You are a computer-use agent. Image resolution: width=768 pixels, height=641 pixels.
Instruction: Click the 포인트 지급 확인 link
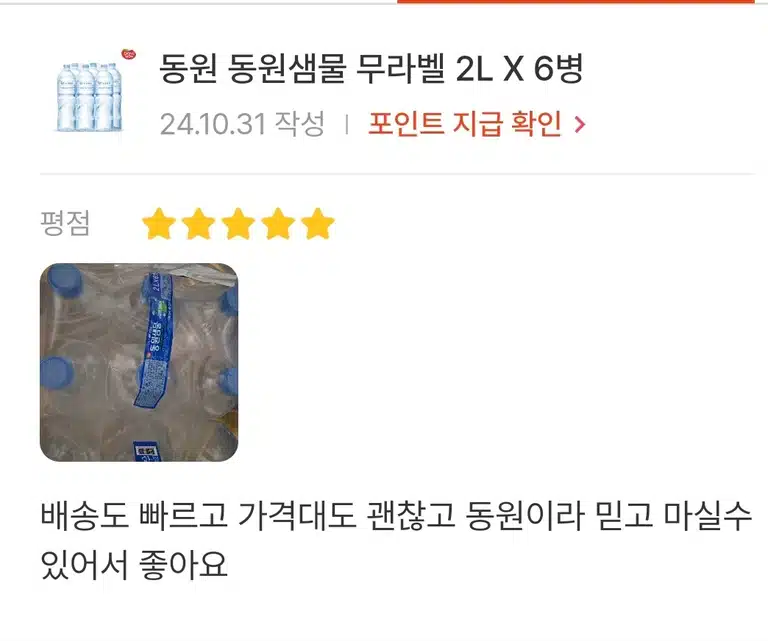click(464, 123)
